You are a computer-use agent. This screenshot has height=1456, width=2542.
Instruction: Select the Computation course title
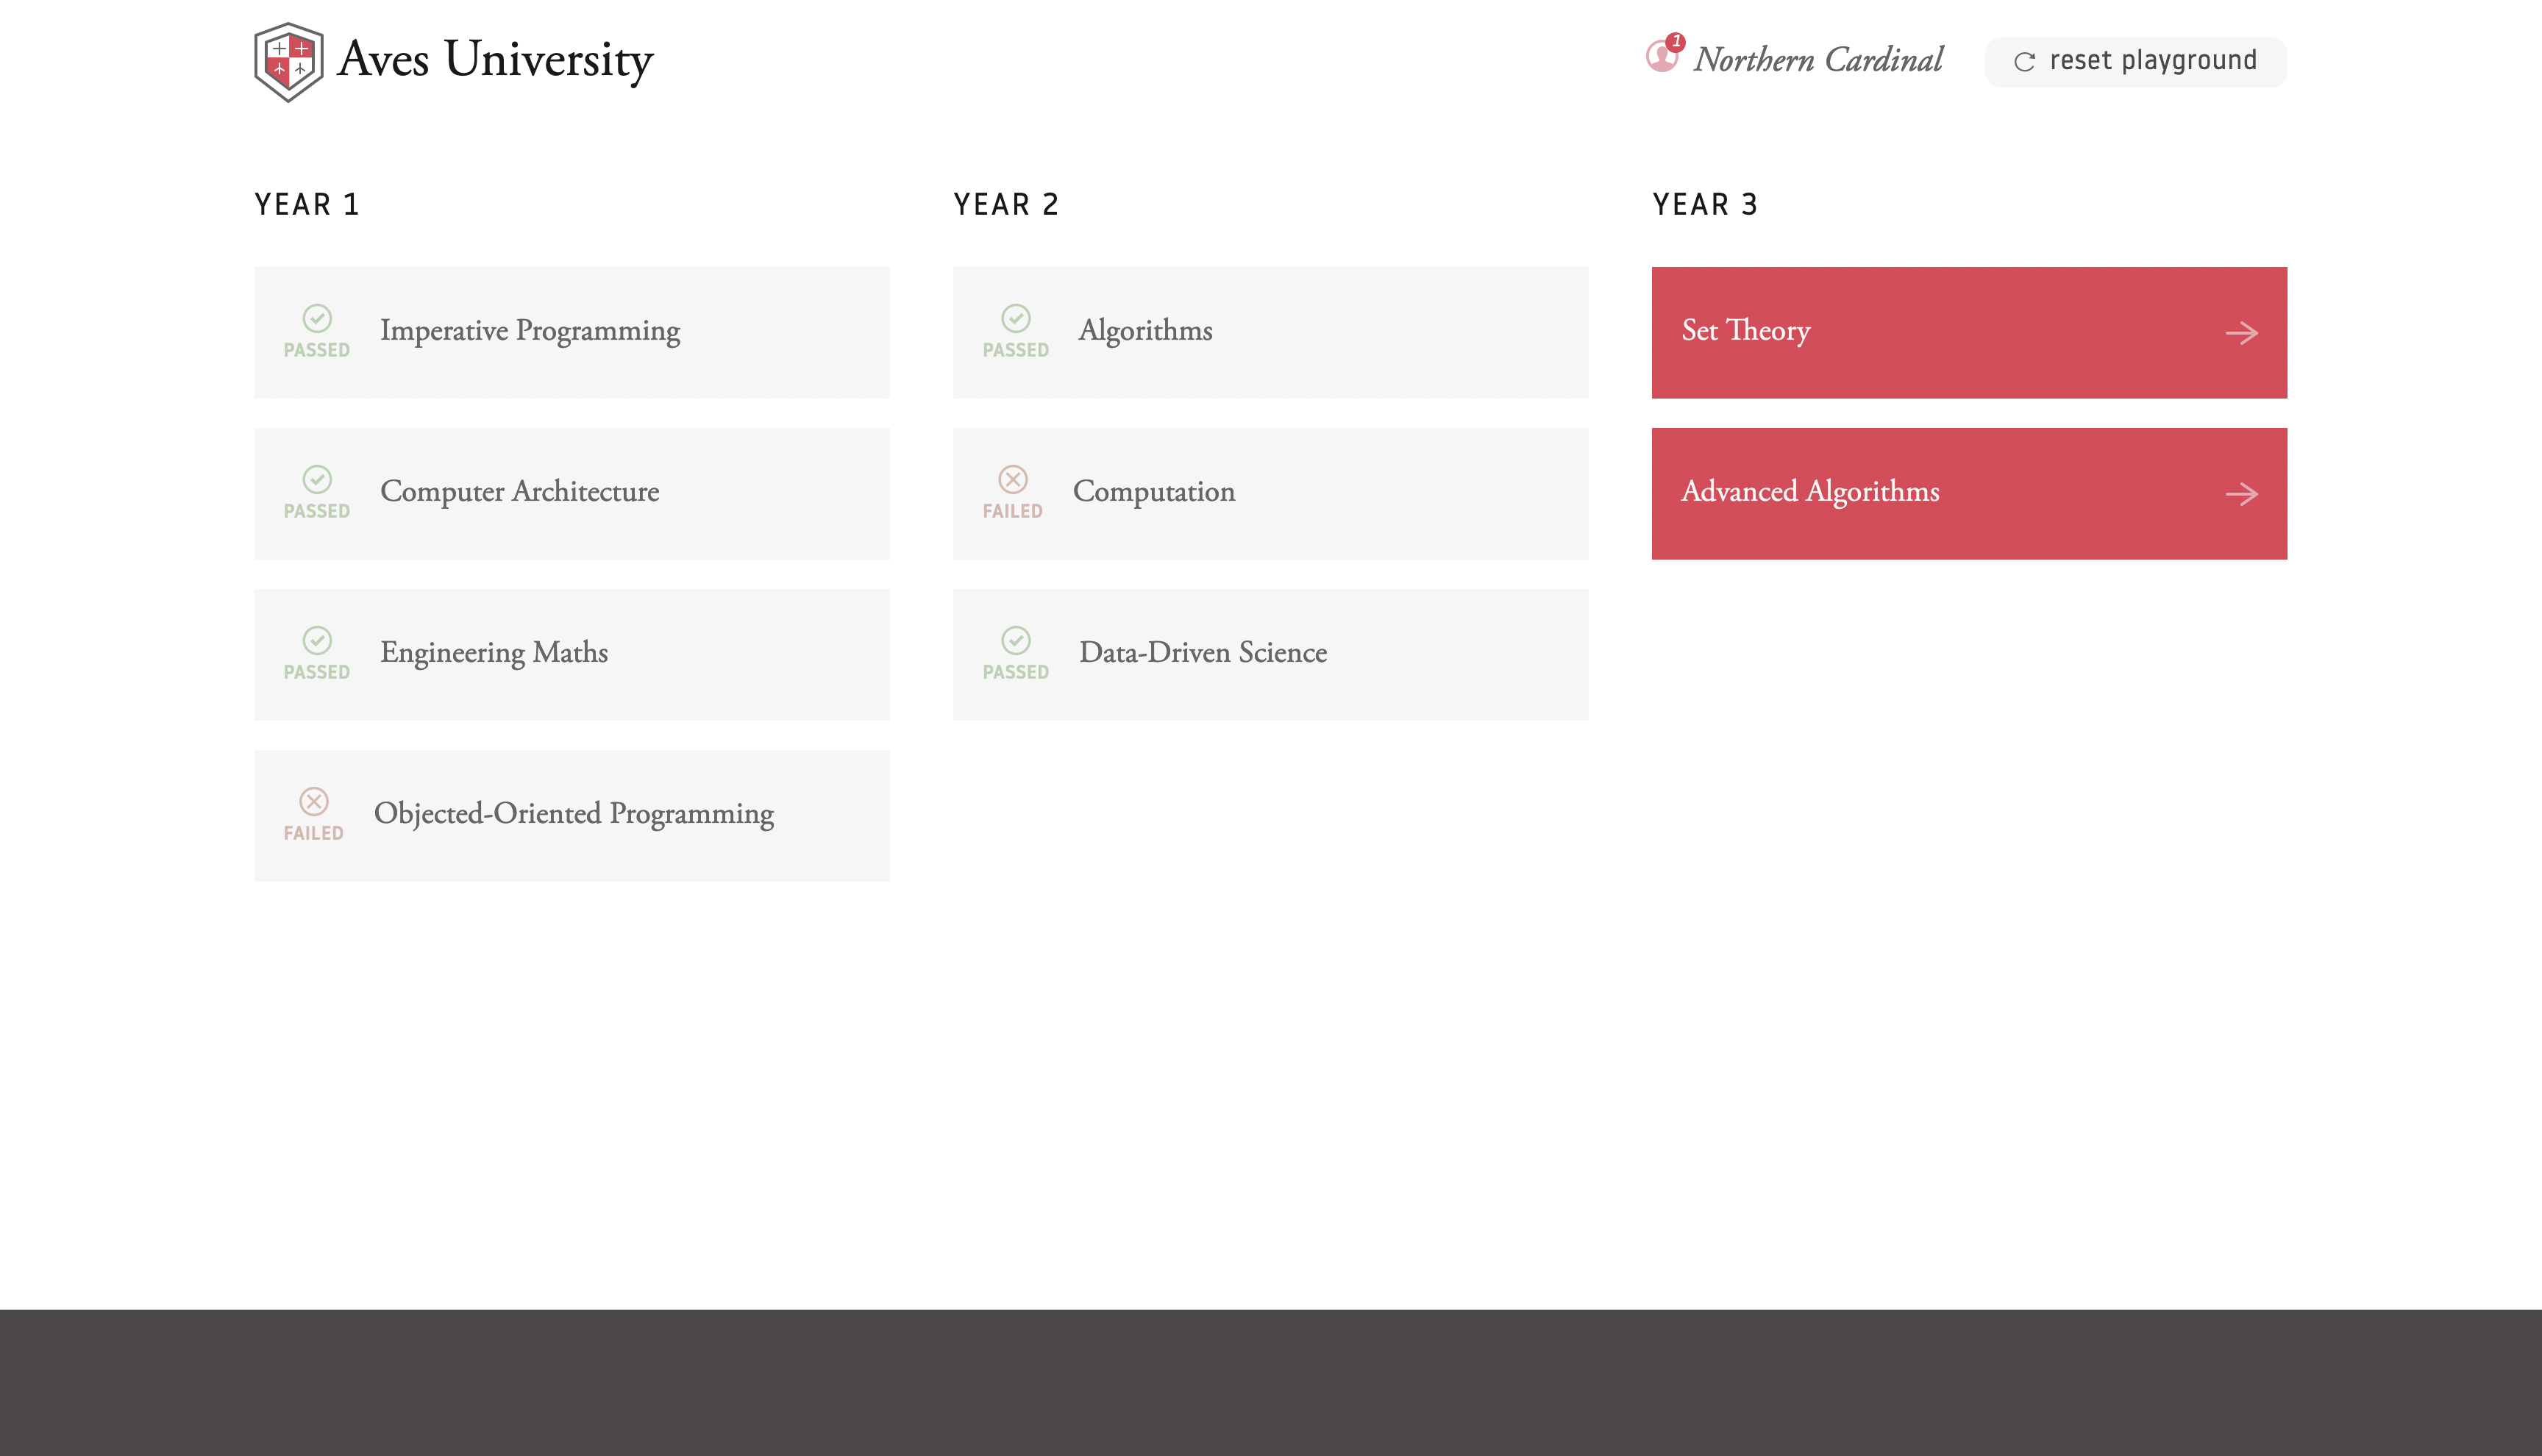pos(1154,492)
